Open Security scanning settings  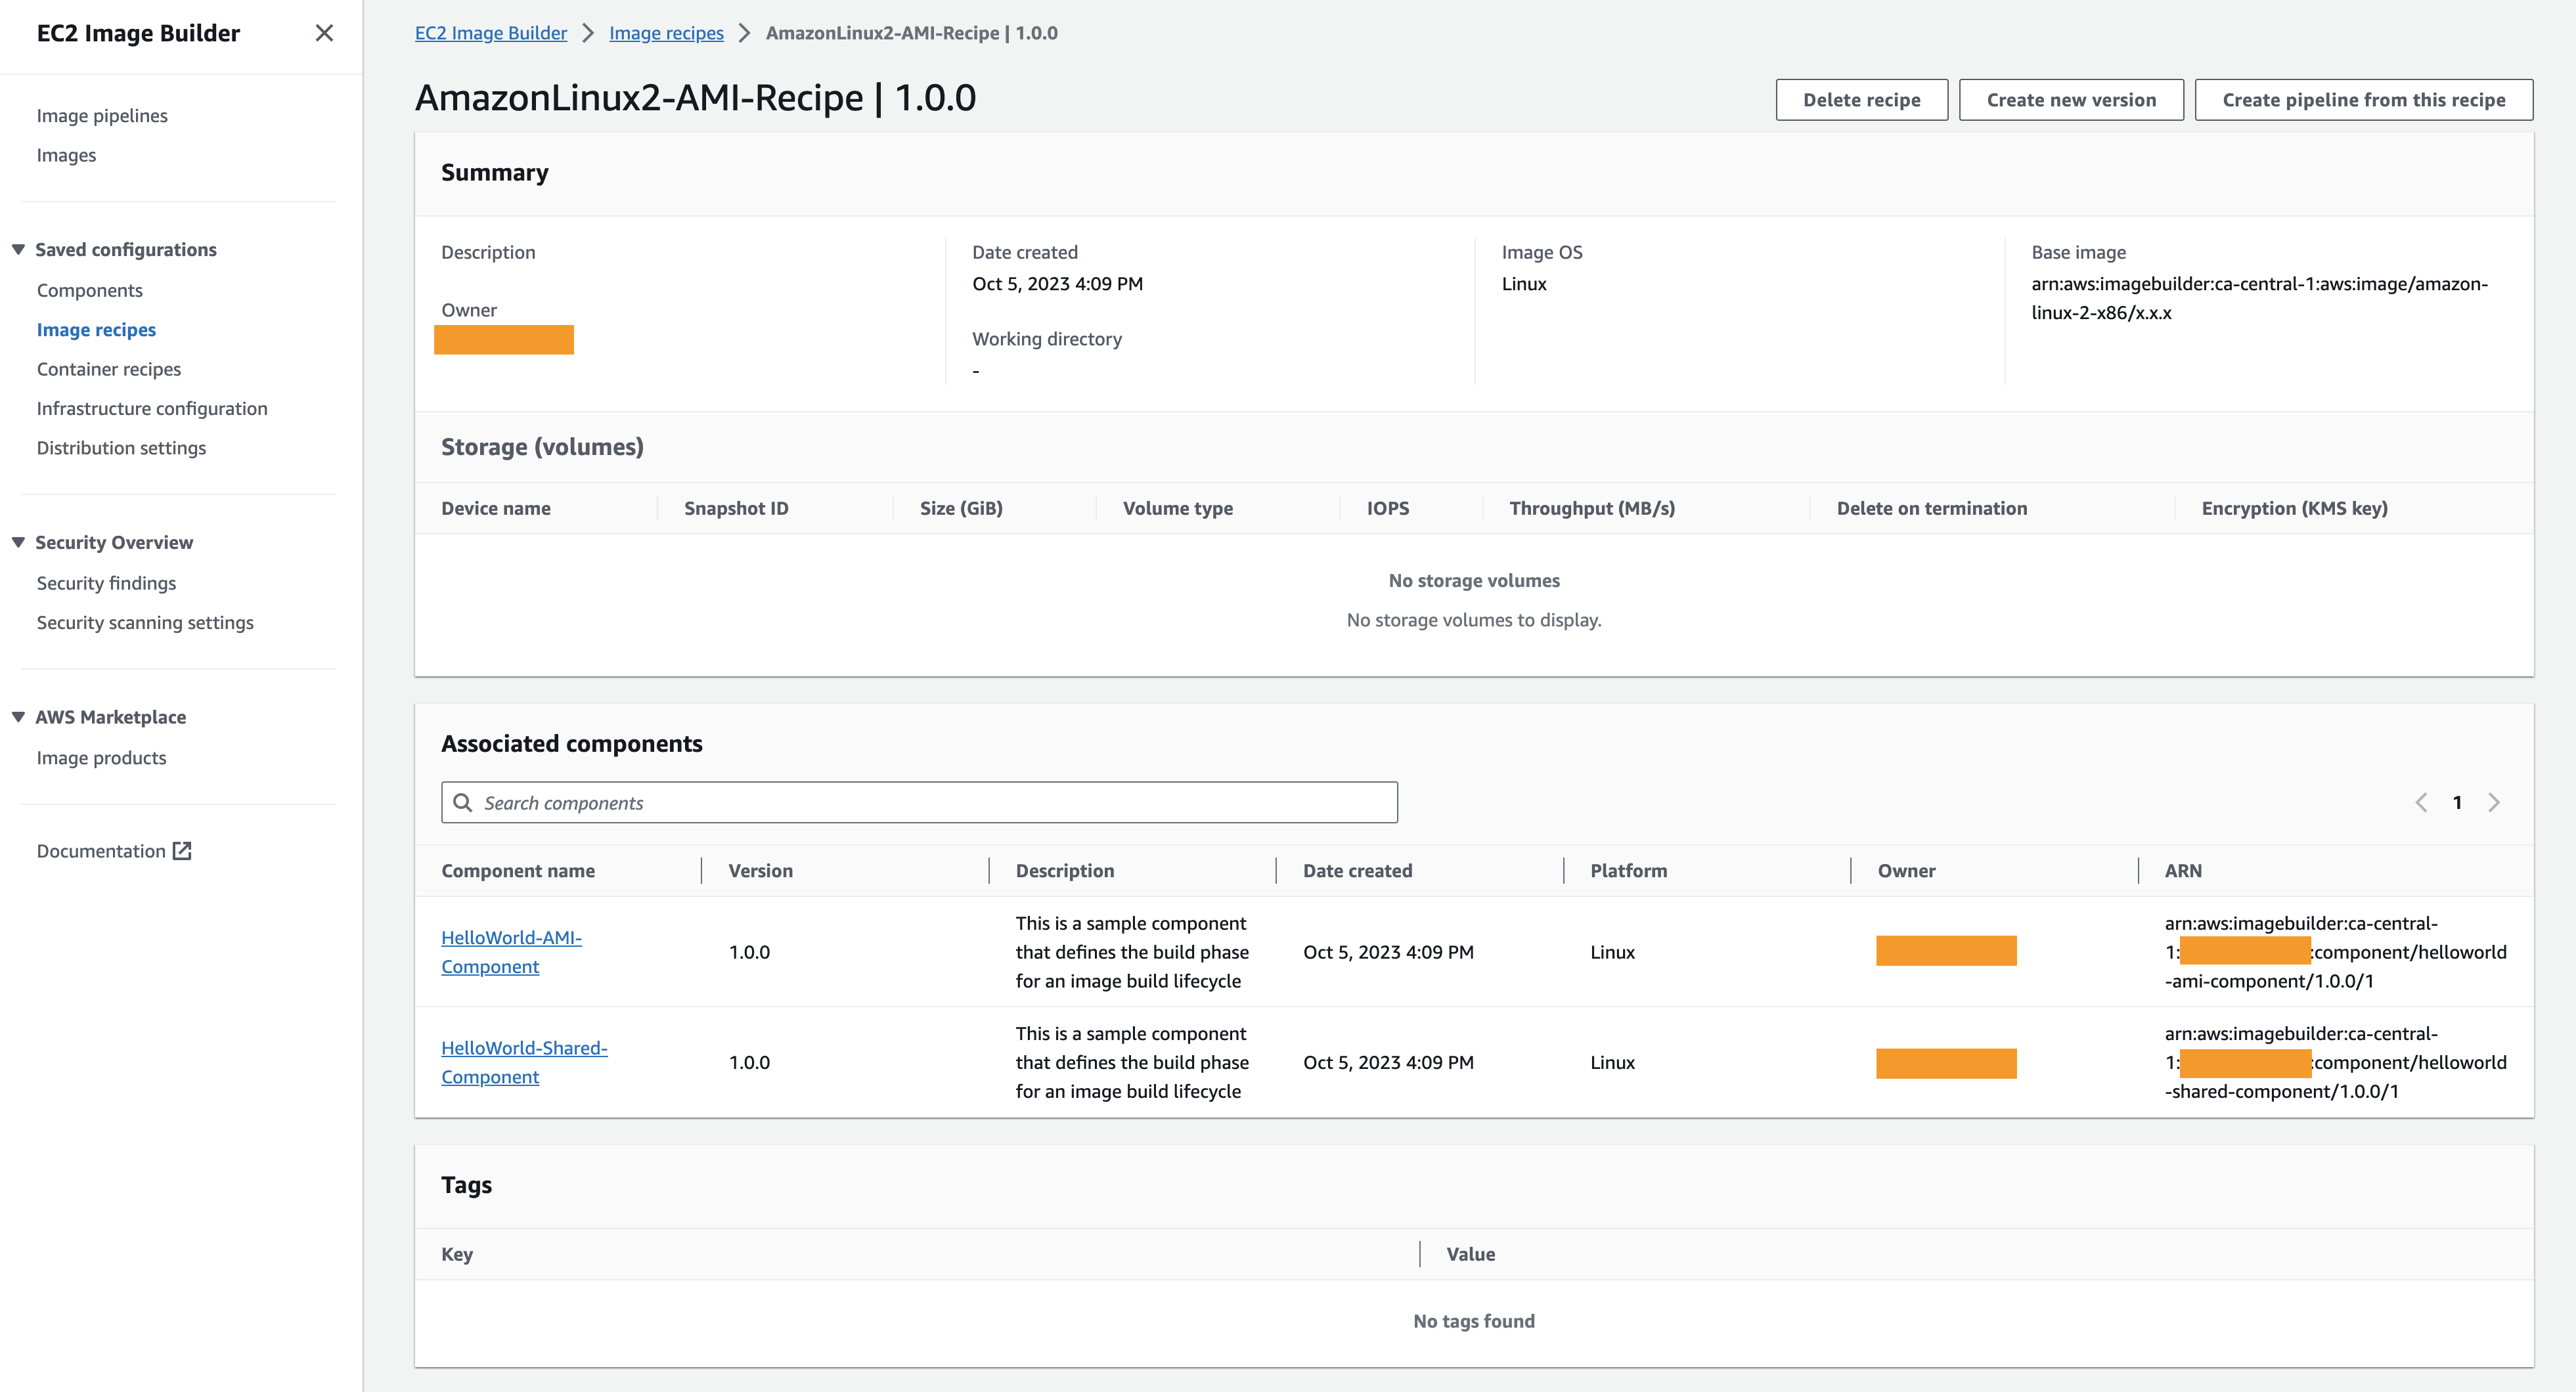[x=145, y=621]
